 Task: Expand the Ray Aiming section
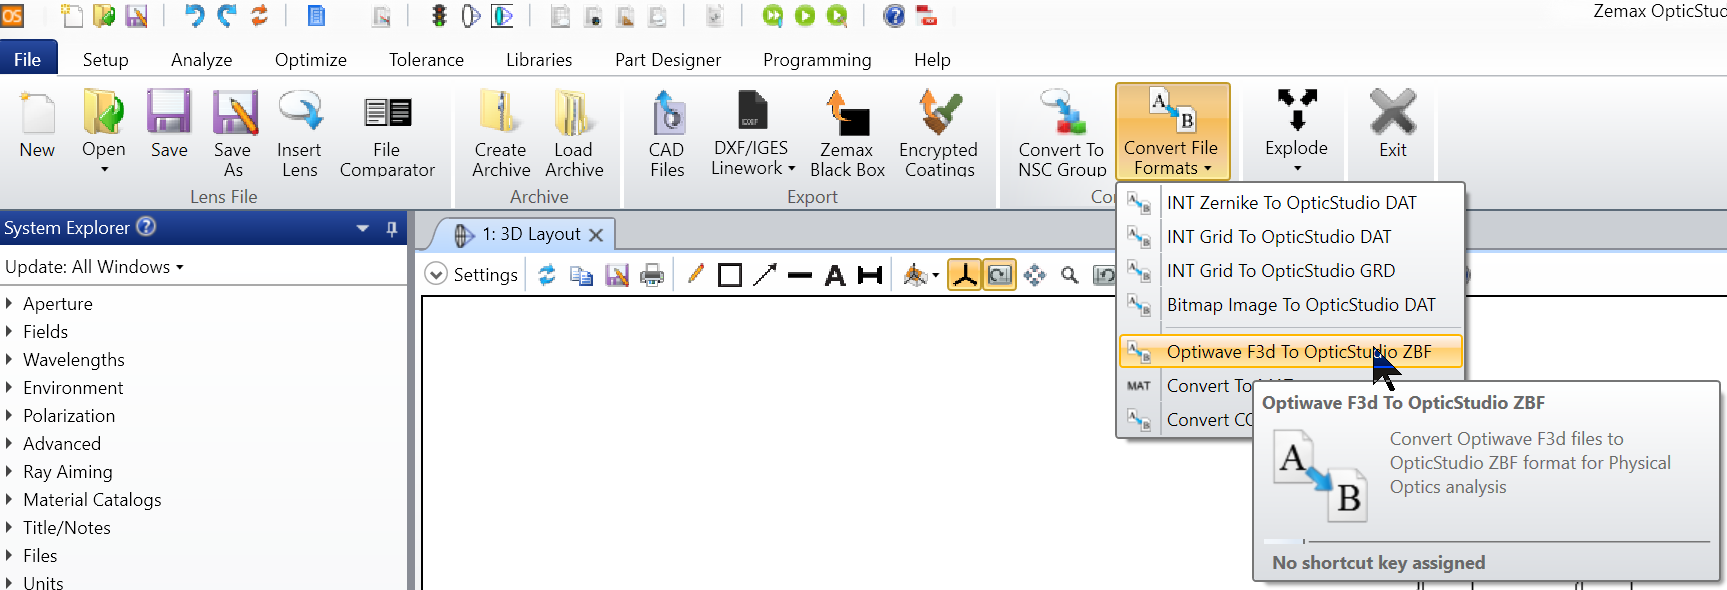click(x=9, y=471)
